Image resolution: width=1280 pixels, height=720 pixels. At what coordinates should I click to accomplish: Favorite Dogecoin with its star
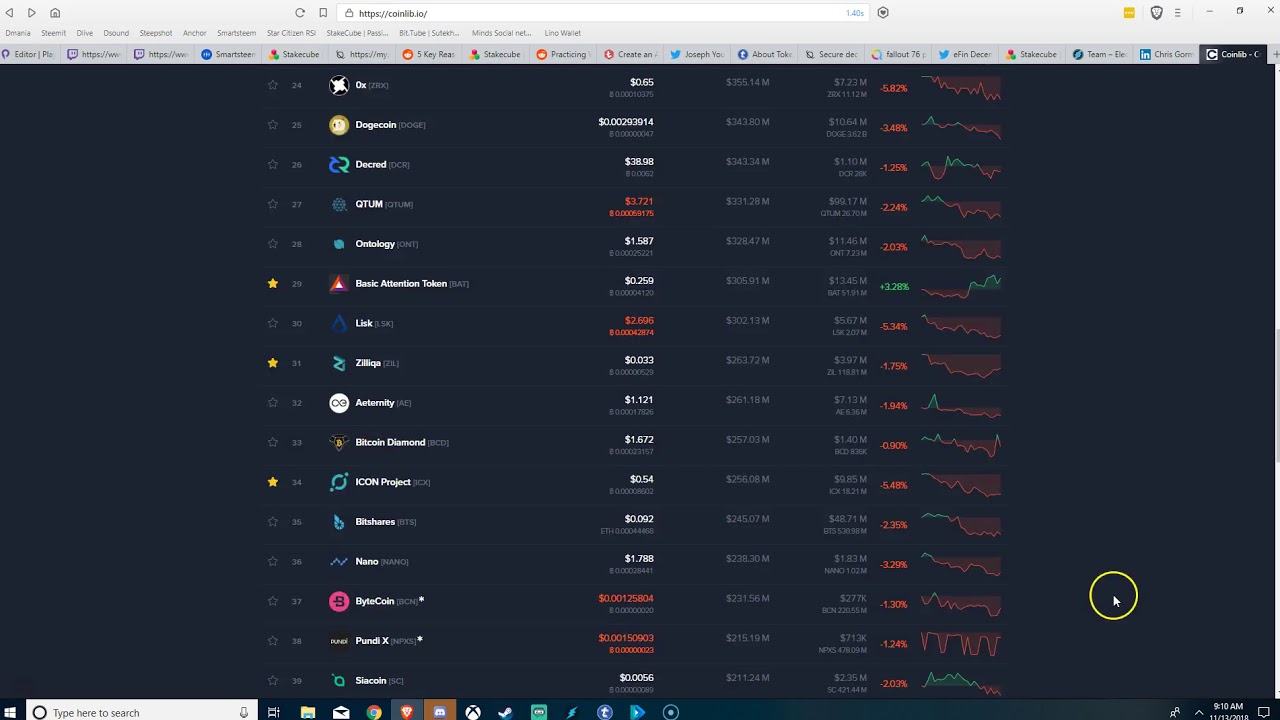click(272, 125)
